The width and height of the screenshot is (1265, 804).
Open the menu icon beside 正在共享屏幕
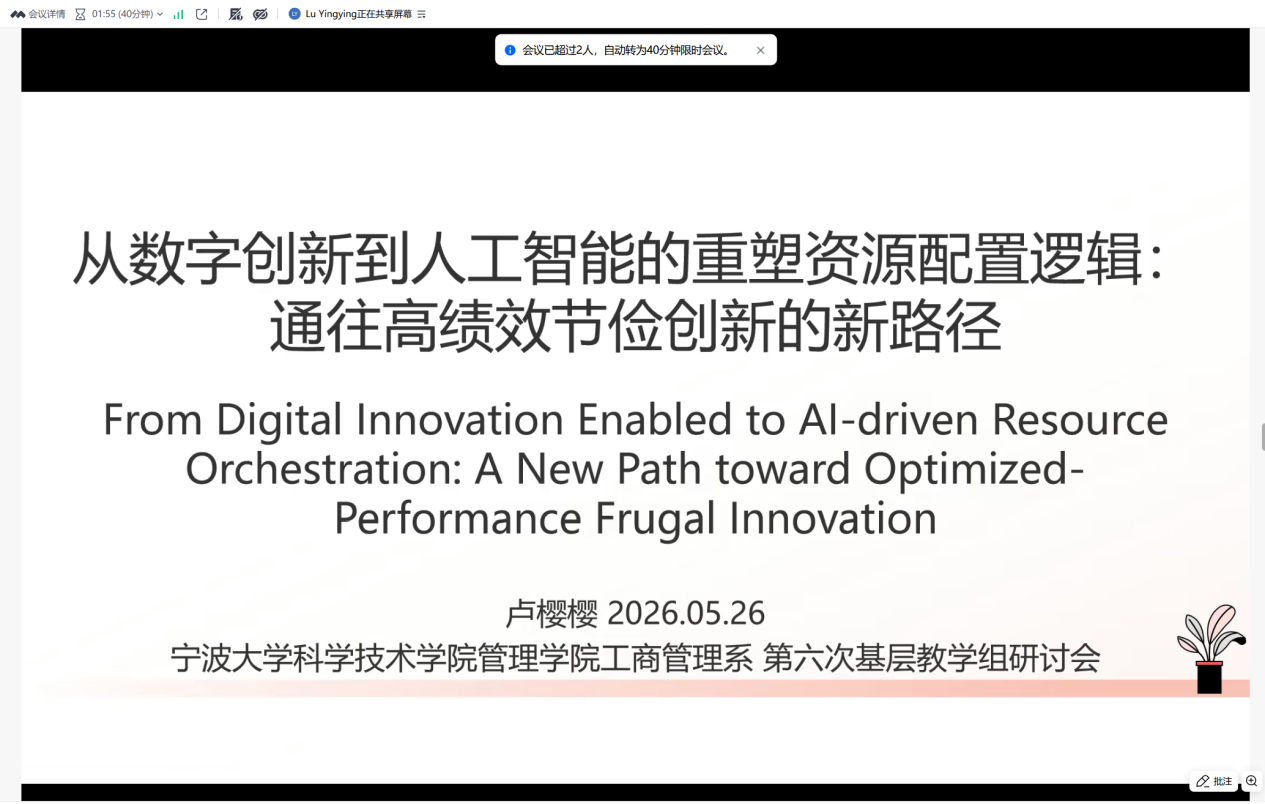[422, 14]
